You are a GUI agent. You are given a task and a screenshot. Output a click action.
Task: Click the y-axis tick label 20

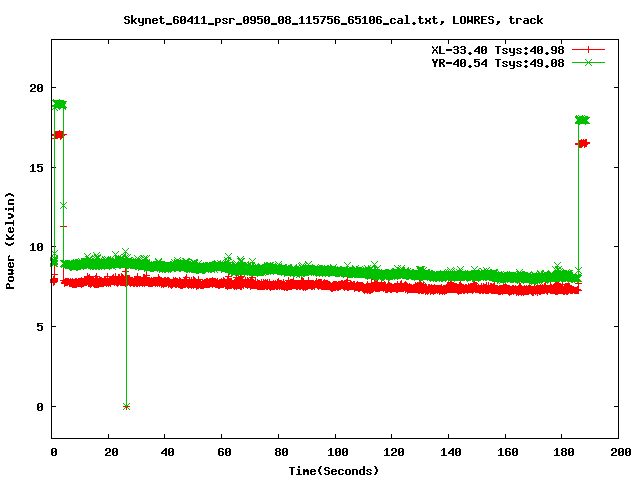tap(36, 88)
